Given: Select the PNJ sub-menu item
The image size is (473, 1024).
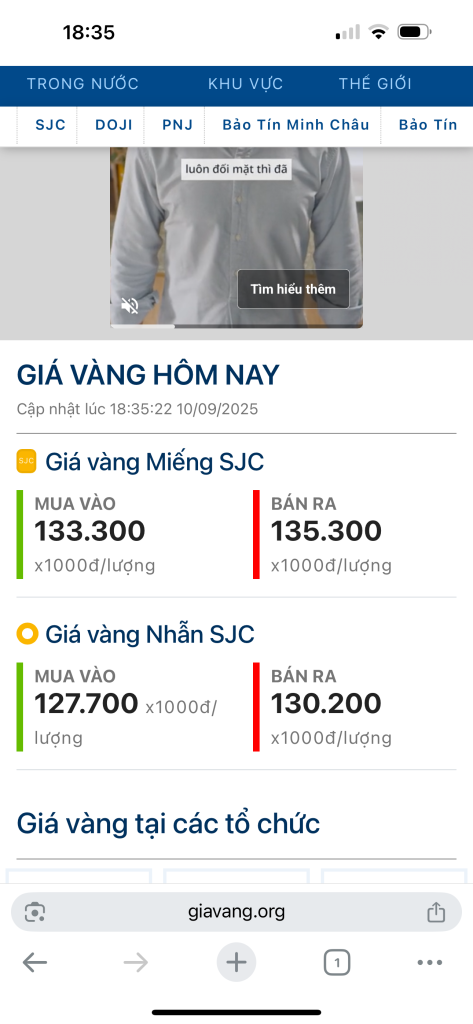Looking at the screenshot, I should 178,125.
